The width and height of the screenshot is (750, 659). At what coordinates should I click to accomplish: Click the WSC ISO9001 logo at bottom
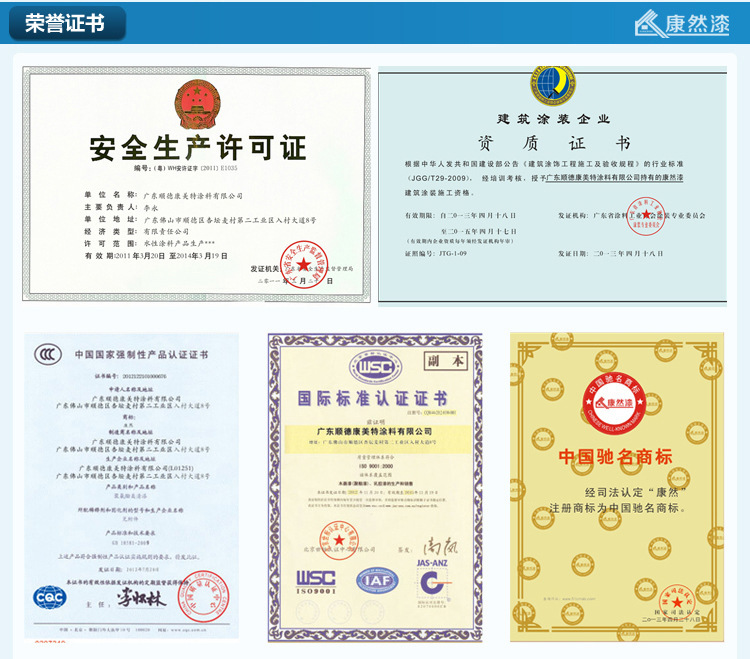(x=315, y=582)
